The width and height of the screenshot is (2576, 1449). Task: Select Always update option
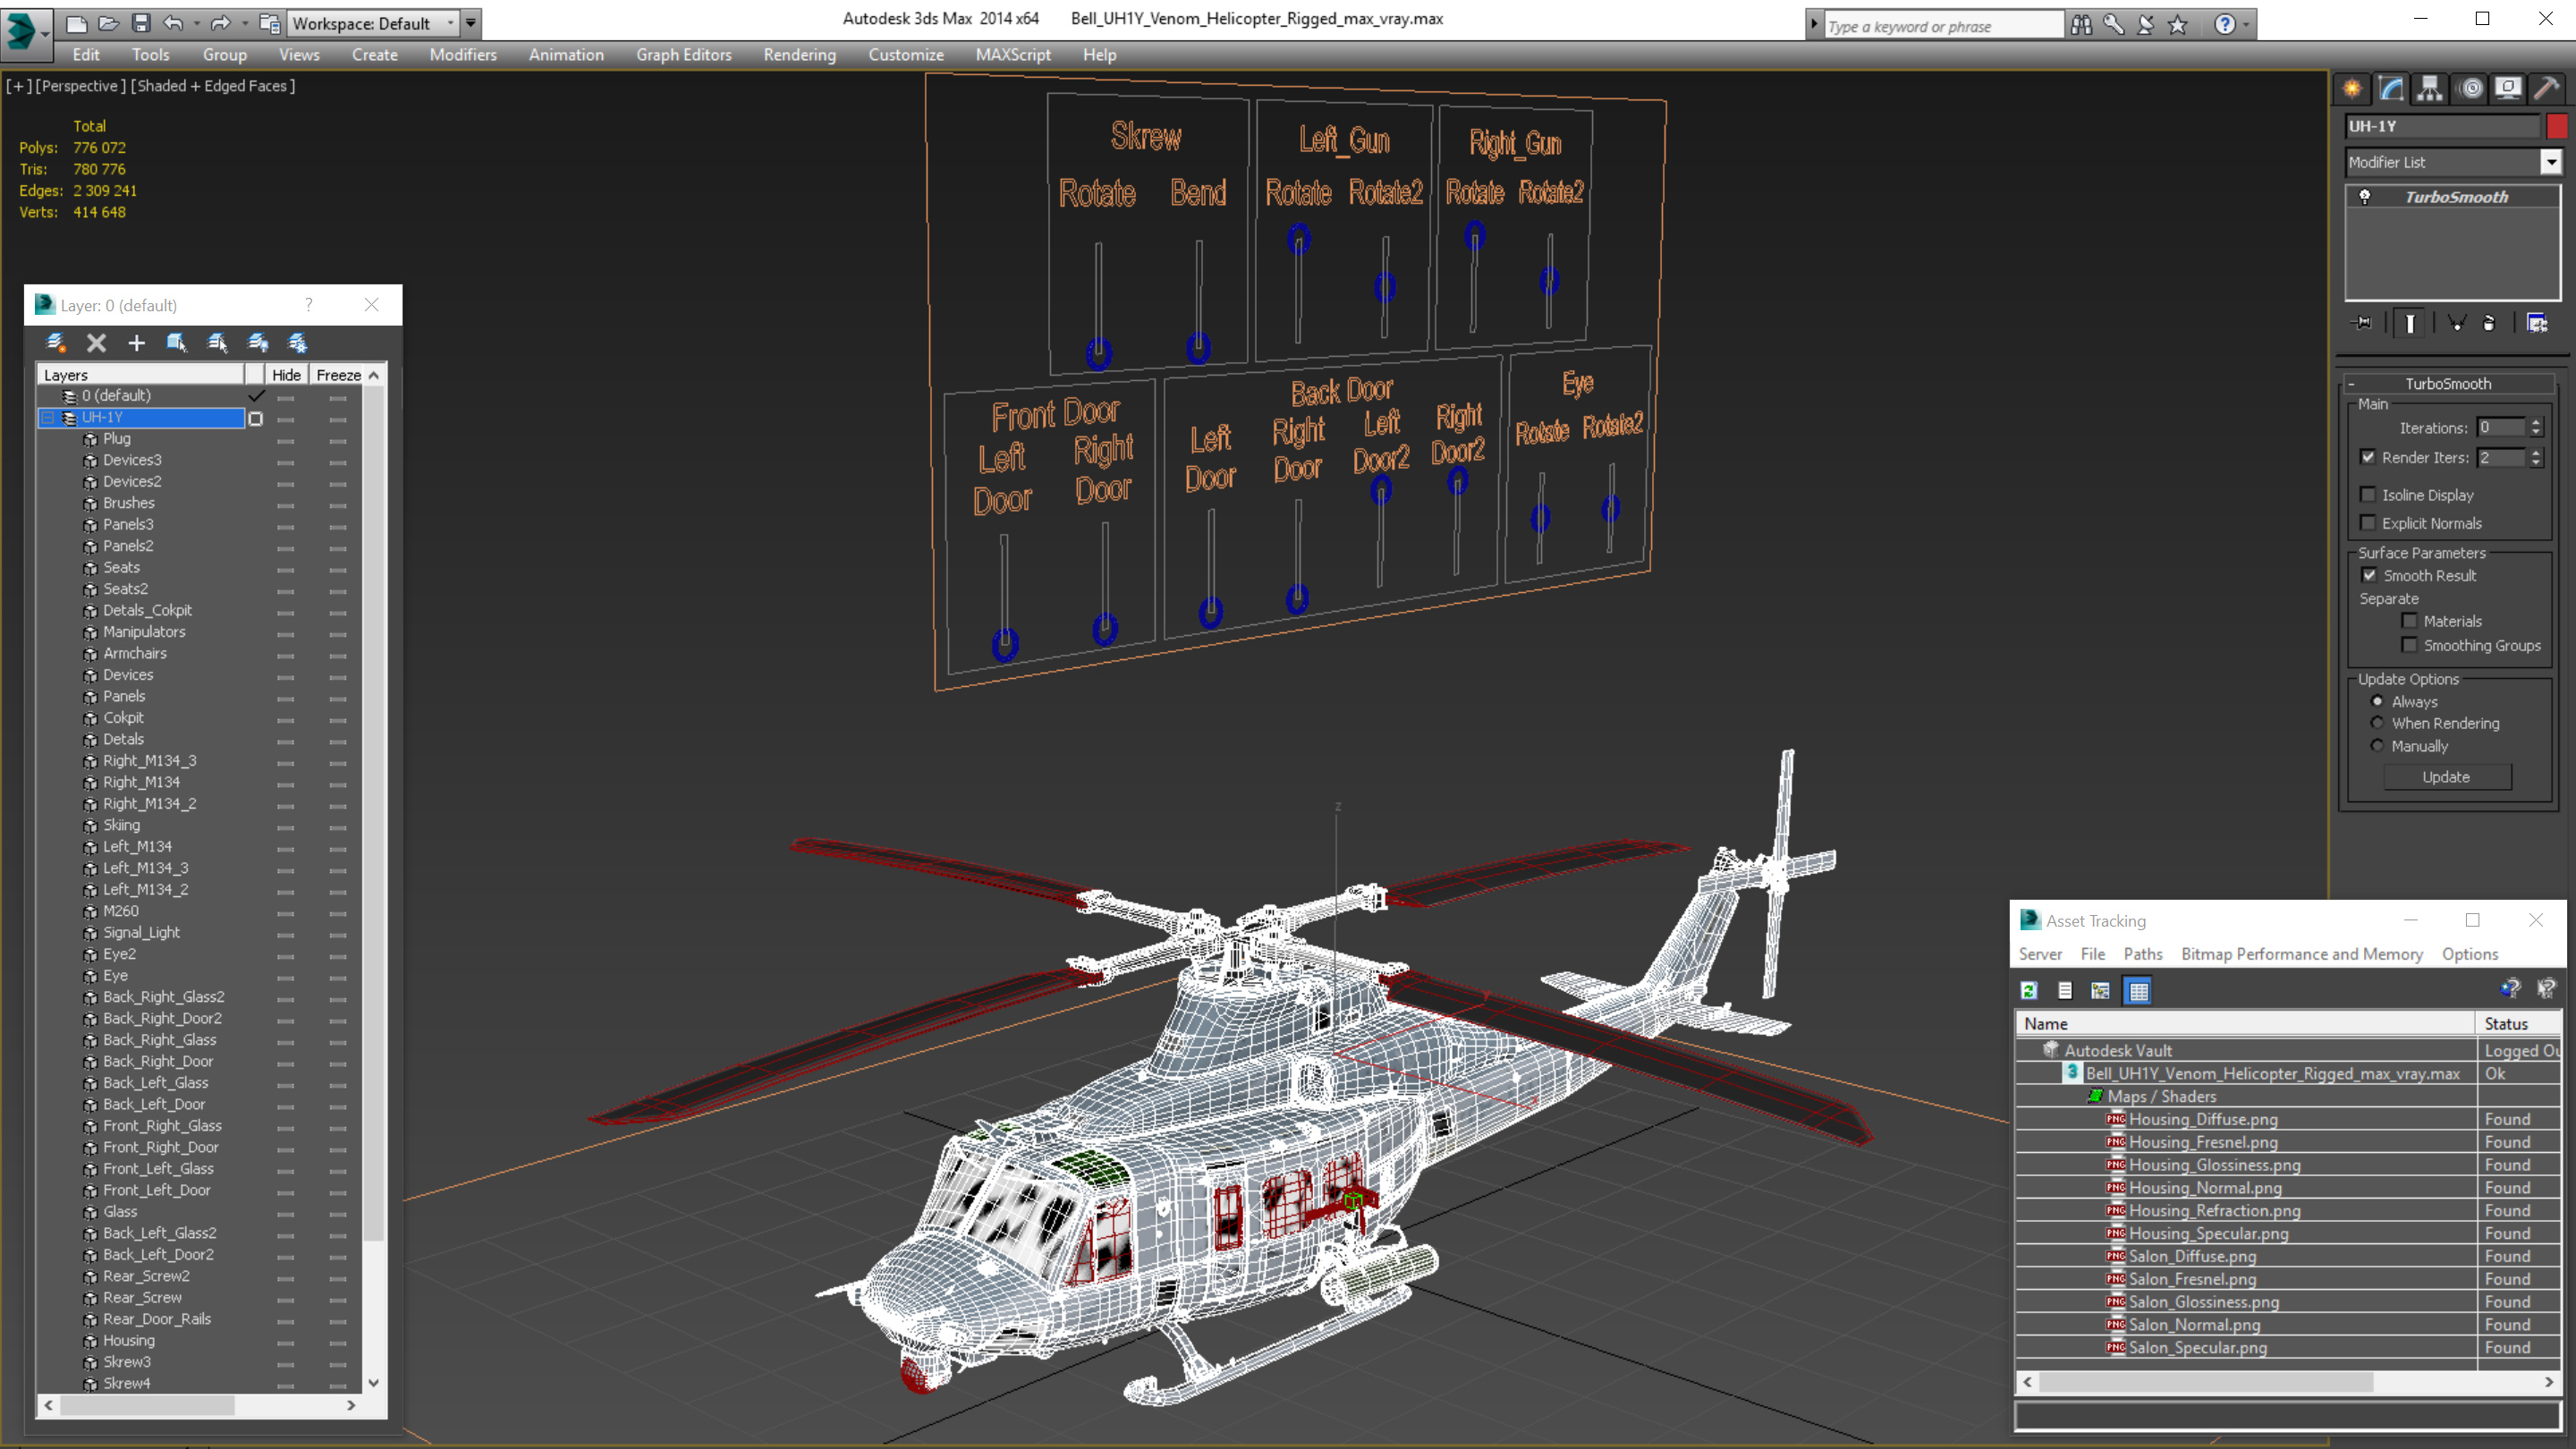point(2377,701)
